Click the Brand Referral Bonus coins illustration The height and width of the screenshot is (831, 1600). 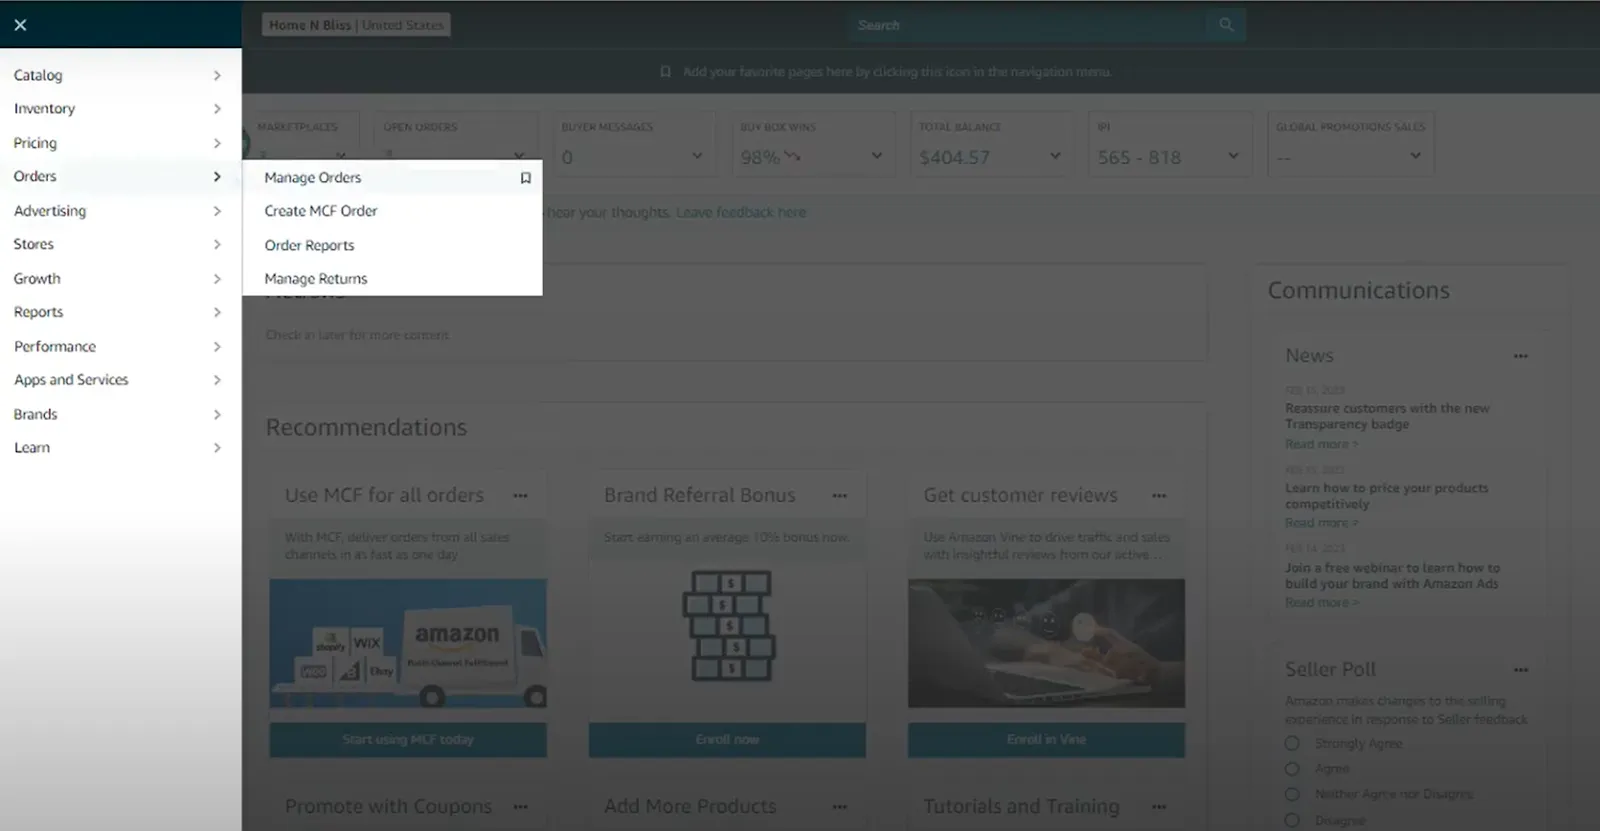[x=728, y=626]
